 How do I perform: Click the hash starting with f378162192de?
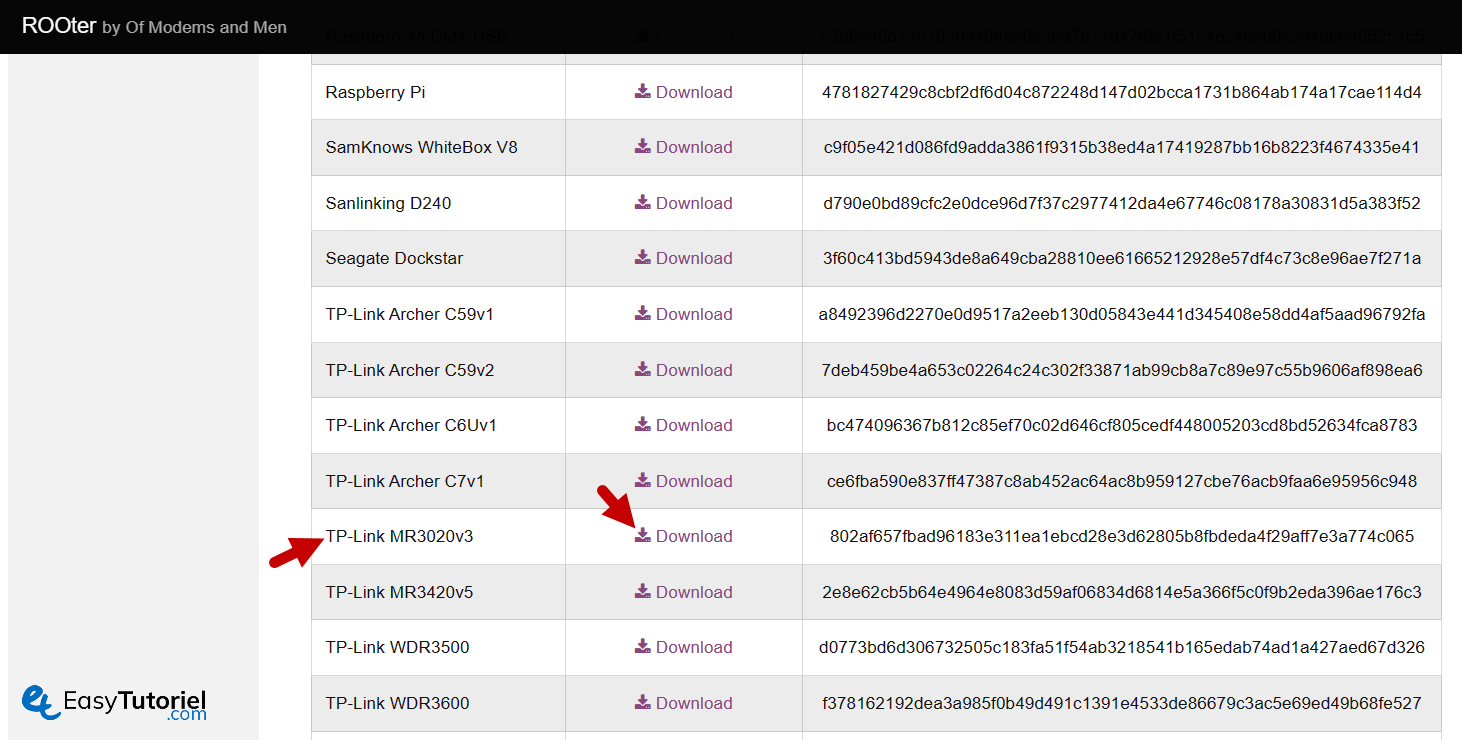[x=1122, y=703]
